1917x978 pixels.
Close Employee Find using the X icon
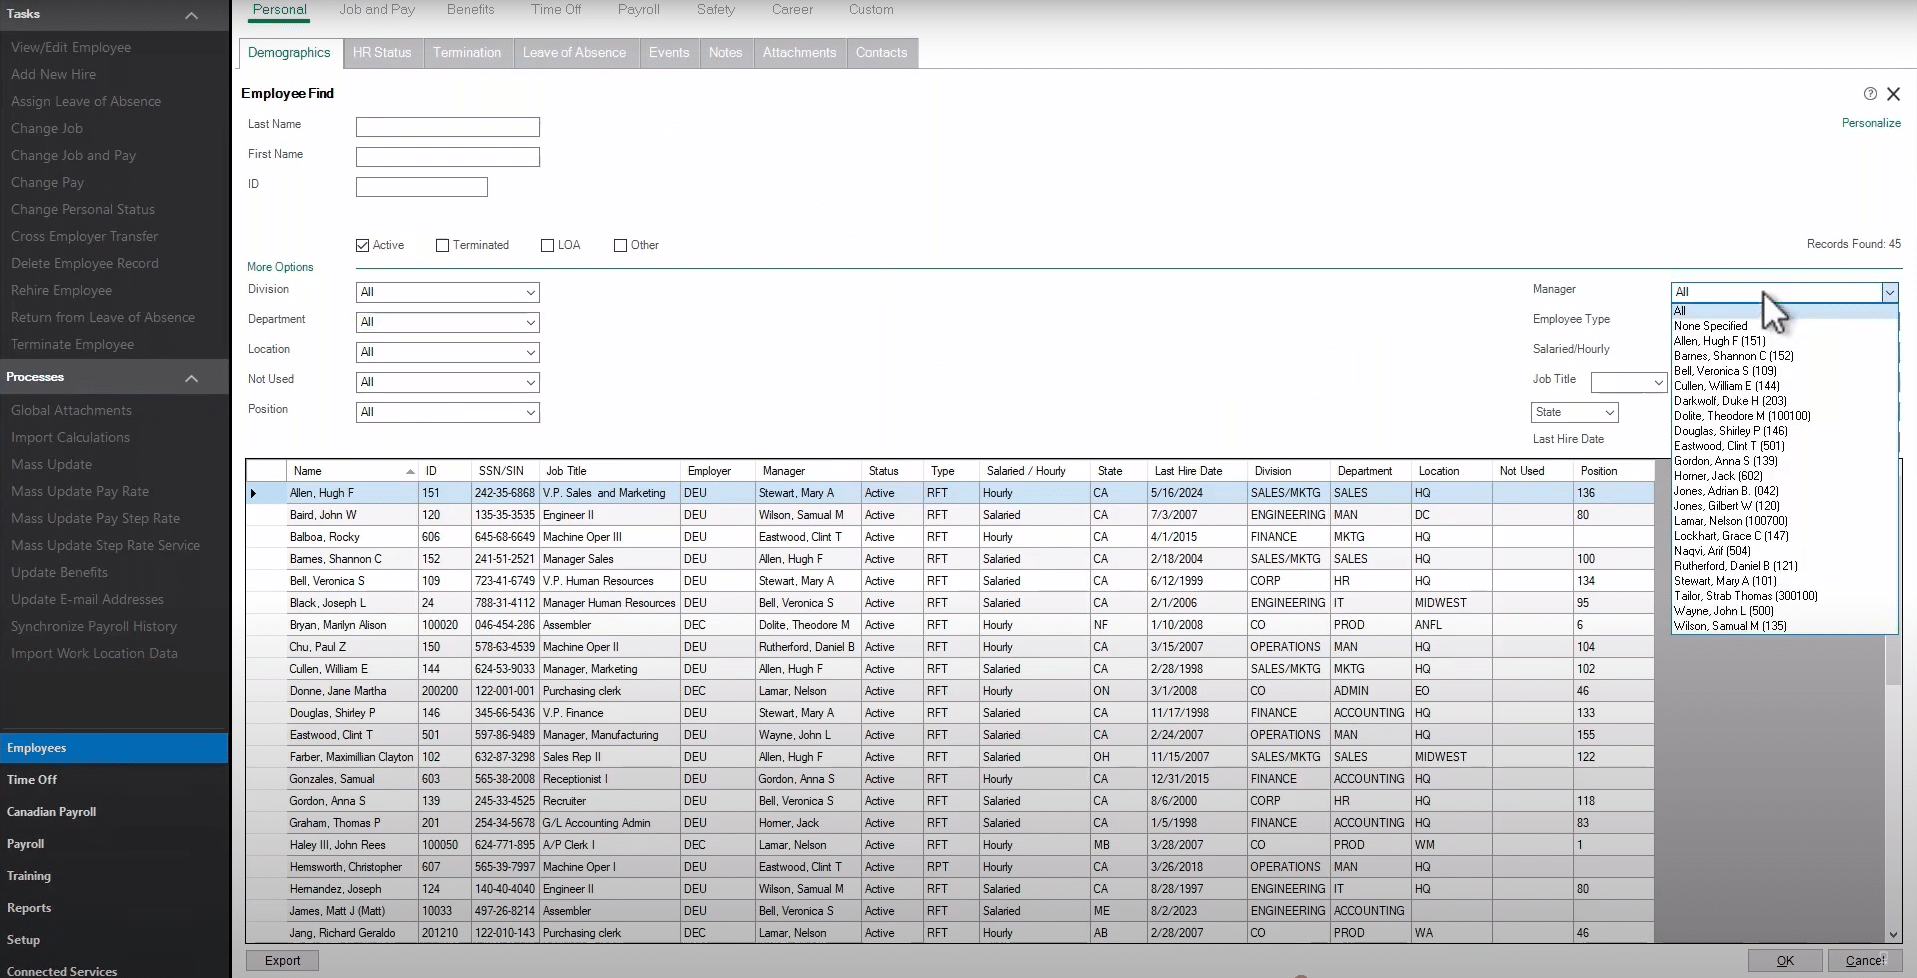coord(1893,93)
